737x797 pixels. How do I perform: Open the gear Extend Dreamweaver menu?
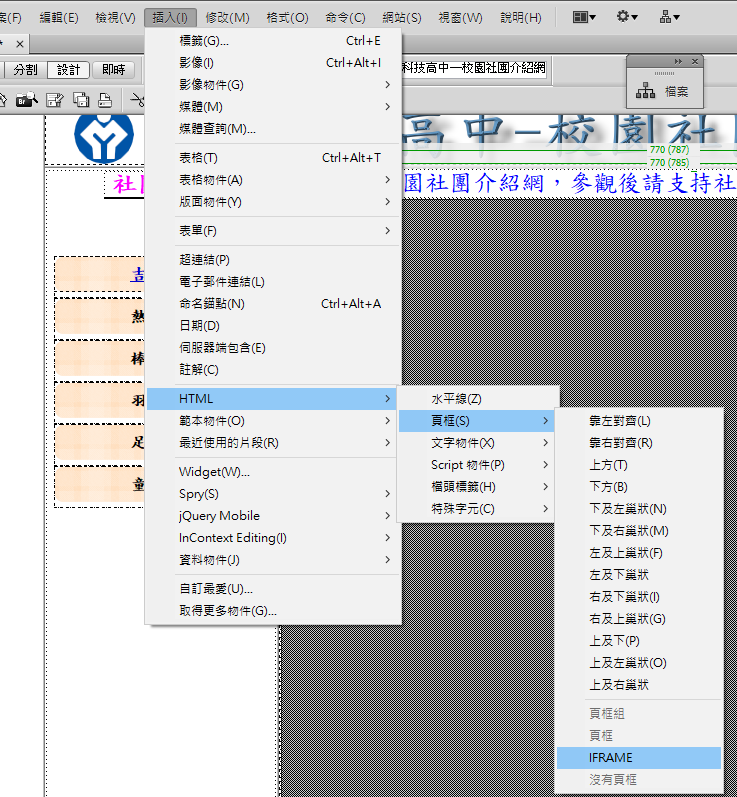point(627,17)
